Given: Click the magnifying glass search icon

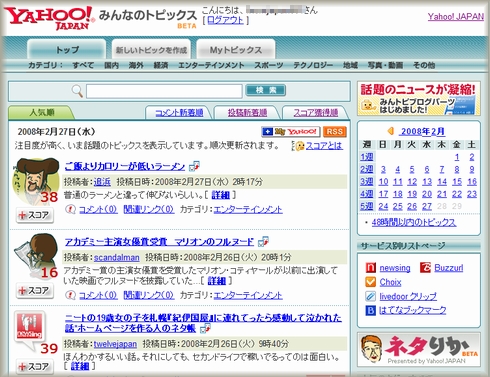Looking at the screenshot, I should click(78, 91).
